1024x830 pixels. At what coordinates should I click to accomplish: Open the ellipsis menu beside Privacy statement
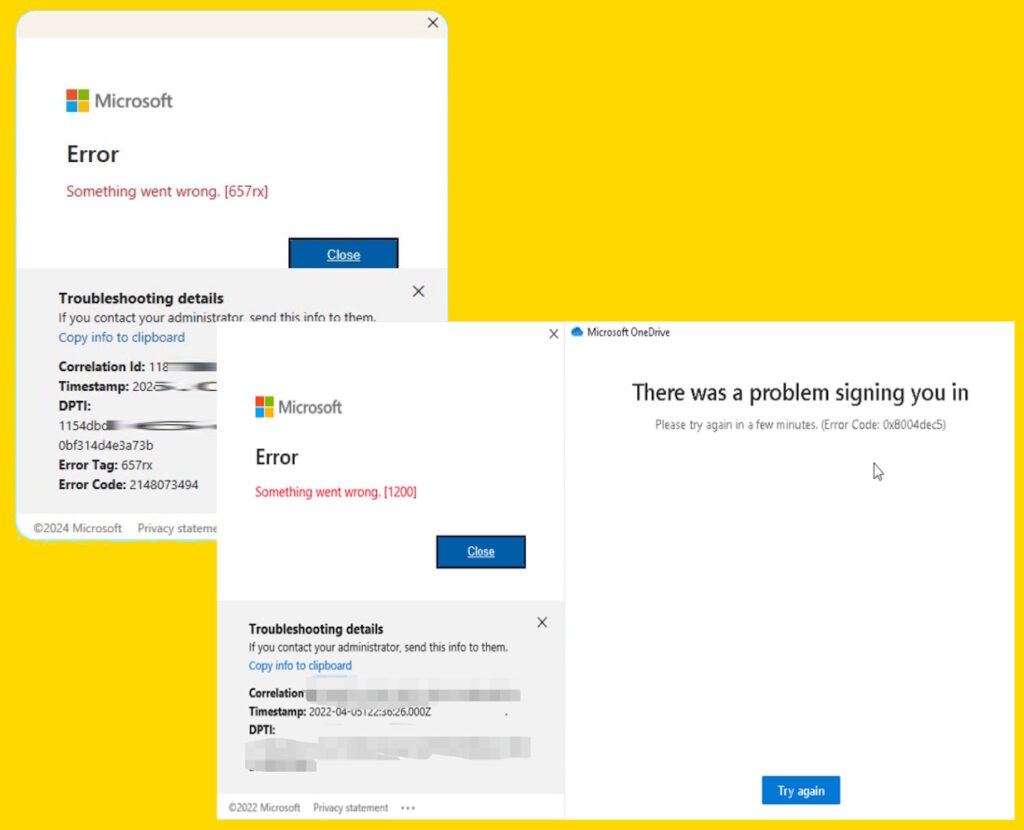point(407,807)
